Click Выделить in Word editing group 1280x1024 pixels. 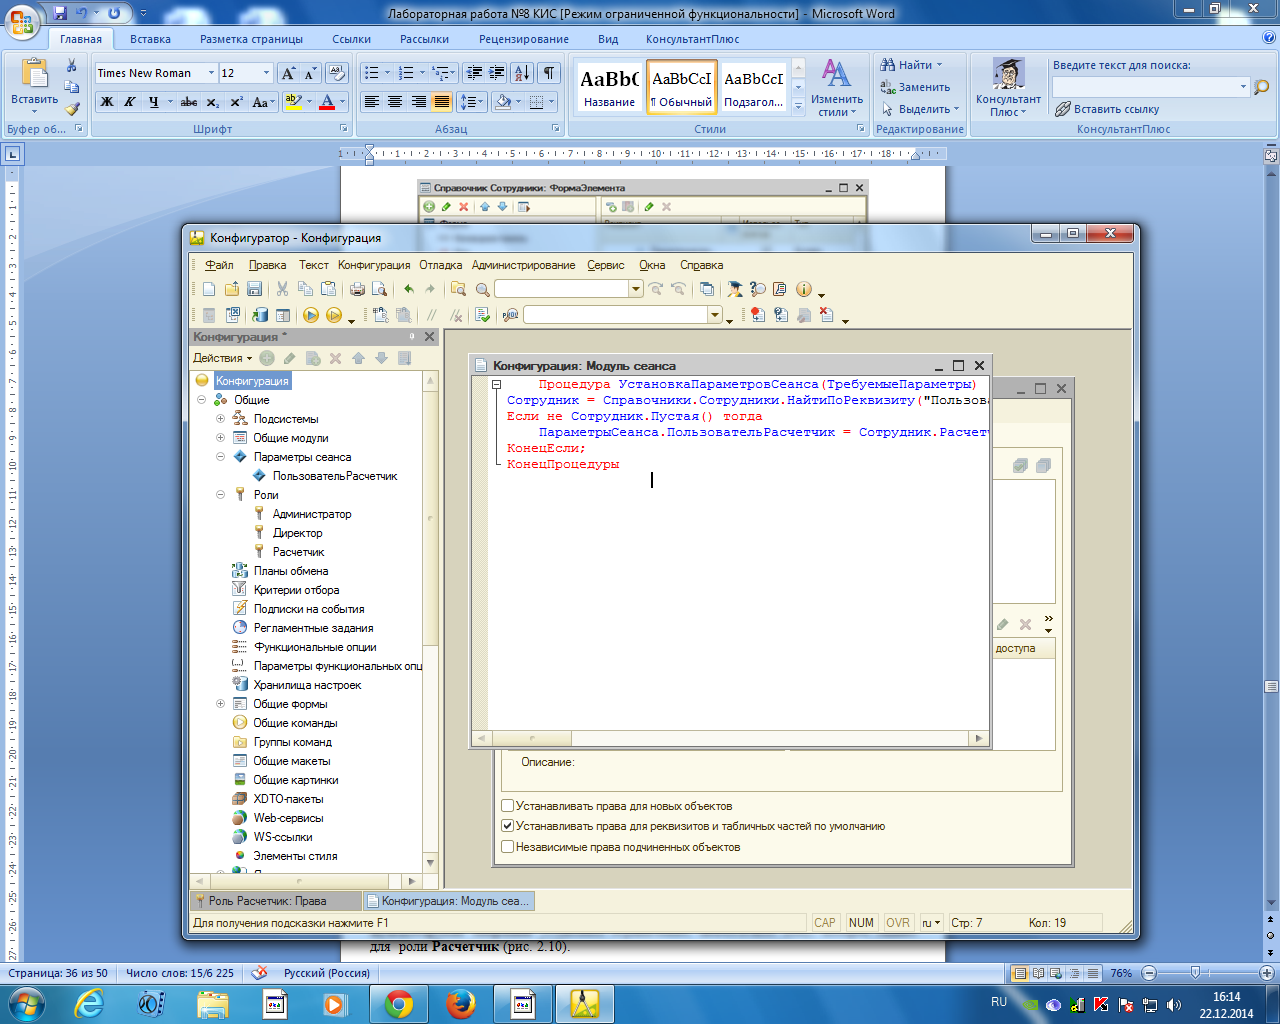(920, 109)
